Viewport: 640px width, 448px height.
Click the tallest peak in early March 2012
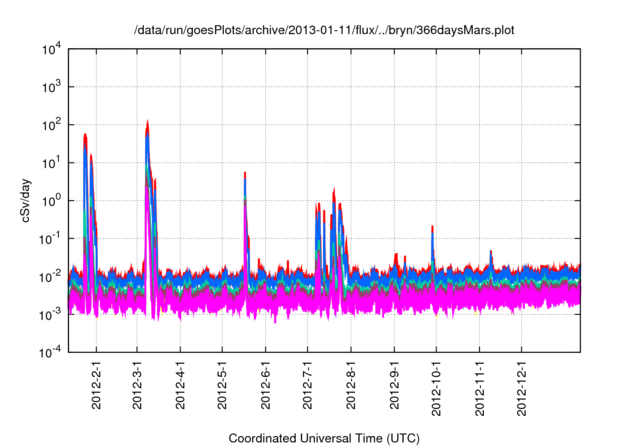click(x=148, y=124)
